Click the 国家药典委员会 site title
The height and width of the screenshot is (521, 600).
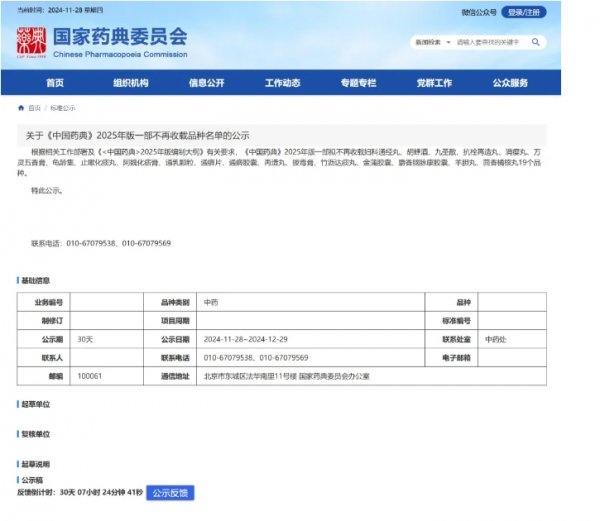[x=120, y=37]
